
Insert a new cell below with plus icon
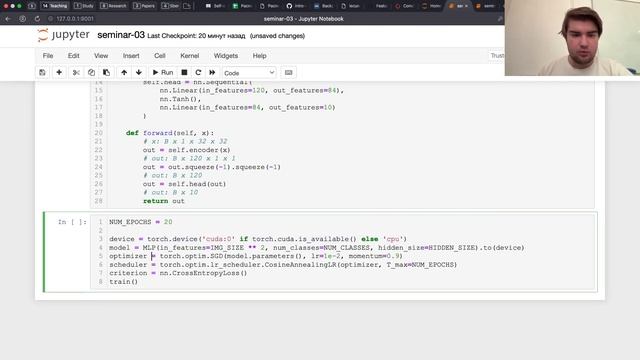pos(59,72)
